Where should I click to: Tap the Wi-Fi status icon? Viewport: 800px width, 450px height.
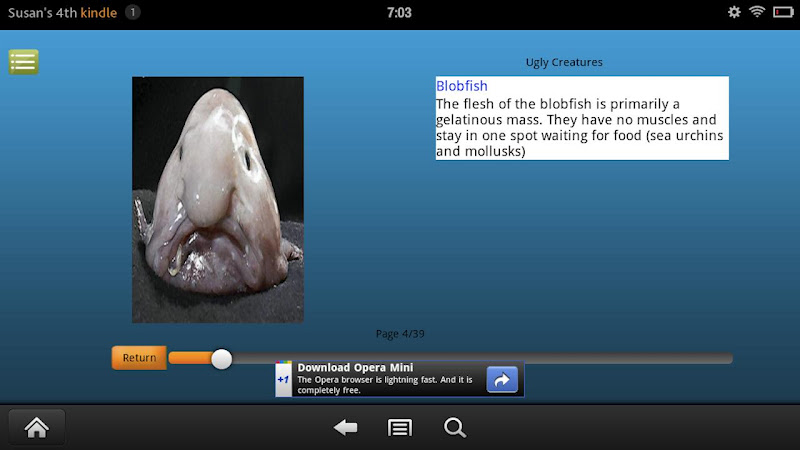point(757,12)
